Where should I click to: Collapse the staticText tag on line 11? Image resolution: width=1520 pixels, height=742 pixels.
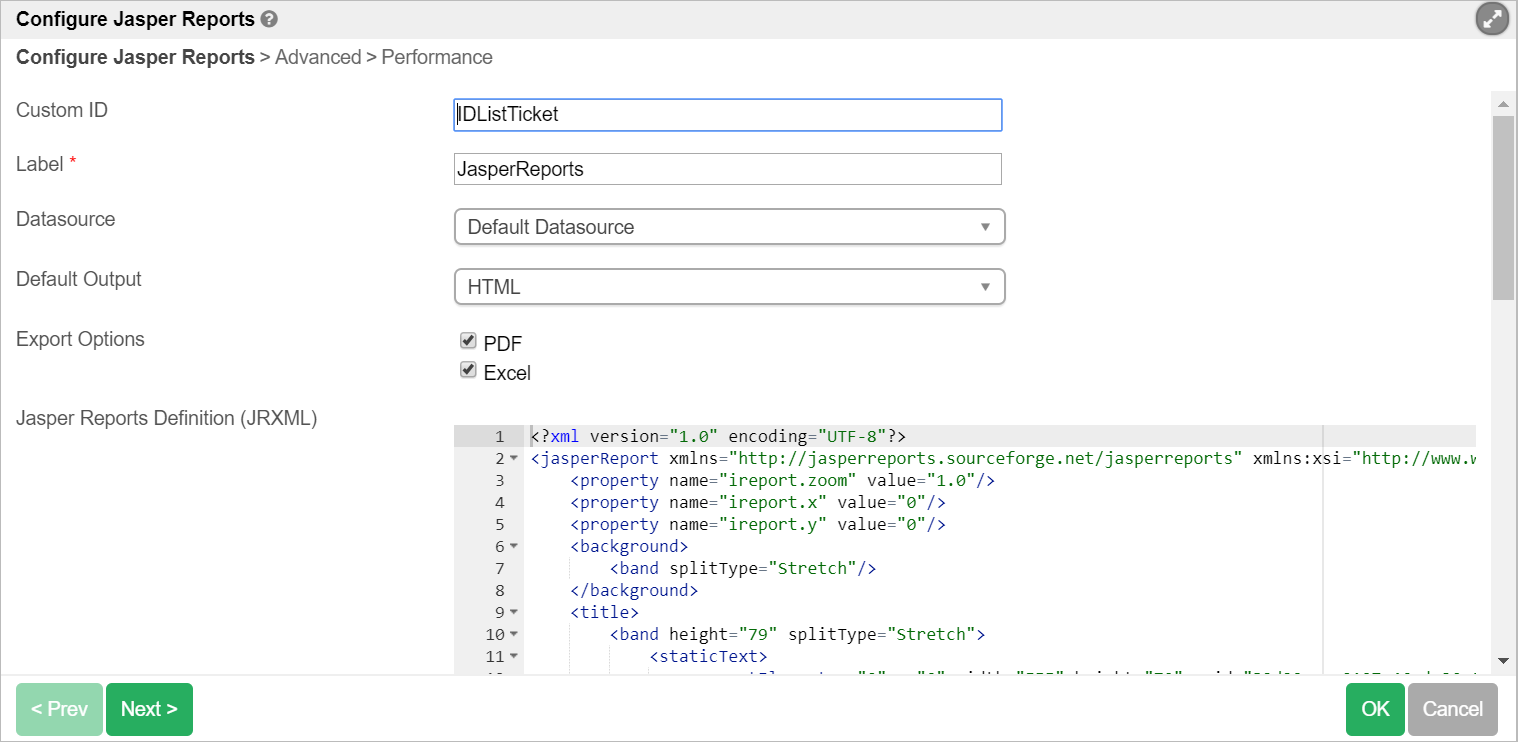coord(514,656)
